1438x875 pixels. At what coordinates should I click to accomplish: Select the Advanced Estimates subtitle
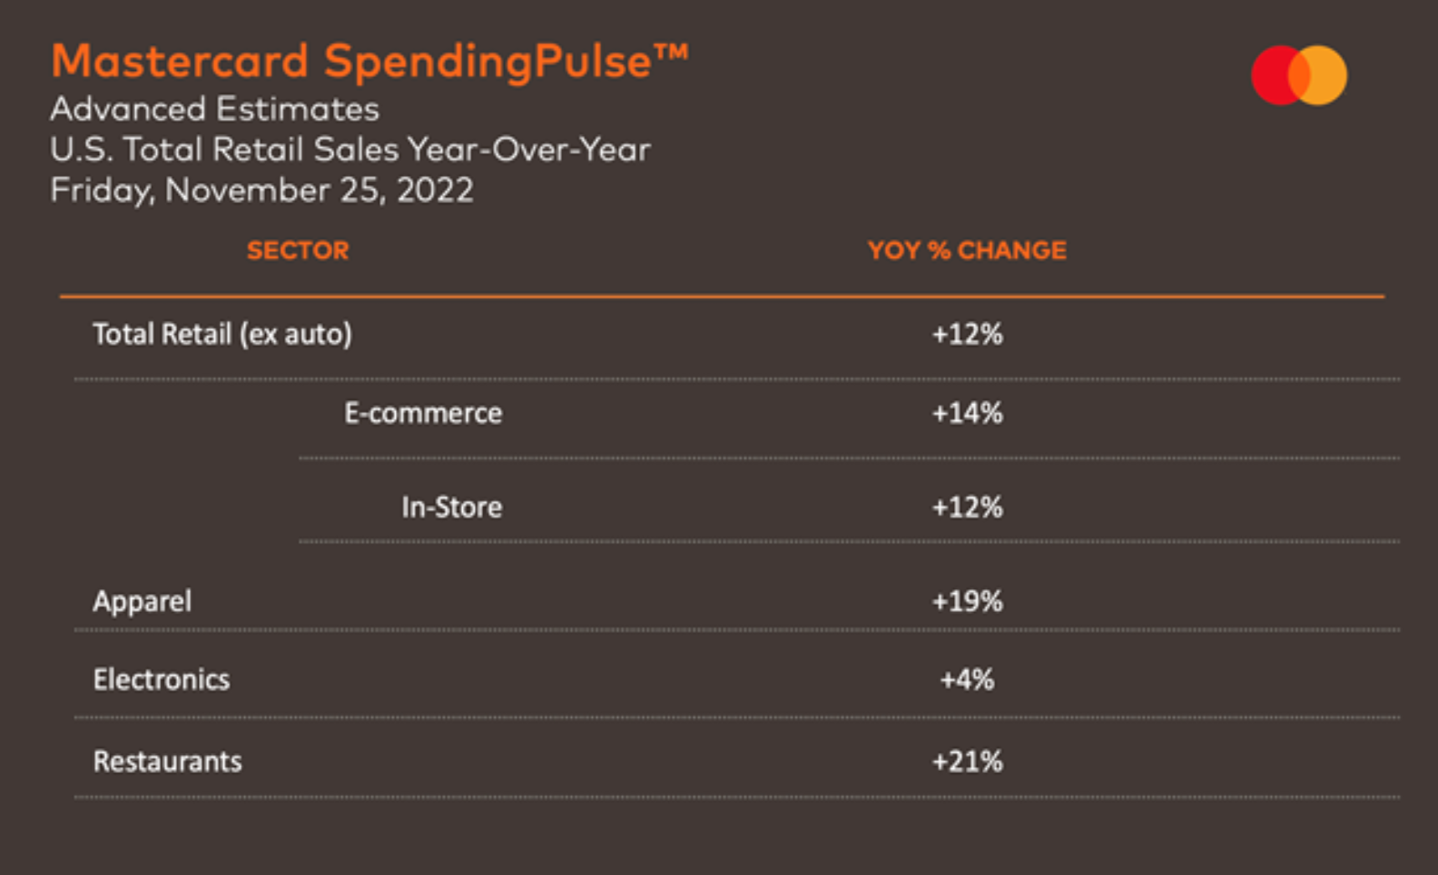point(215,108)
